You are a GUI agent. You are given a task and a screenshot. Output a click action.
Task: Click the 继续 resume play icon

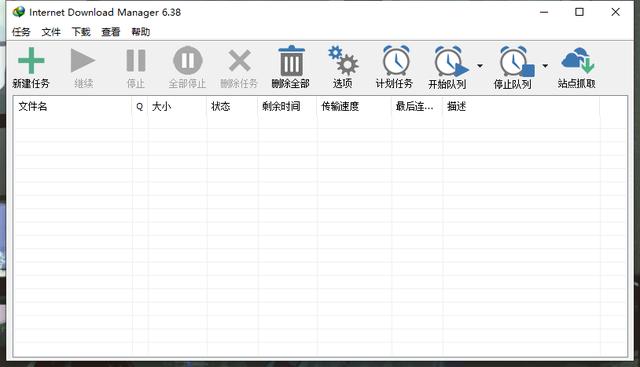[x=83, y=60]
